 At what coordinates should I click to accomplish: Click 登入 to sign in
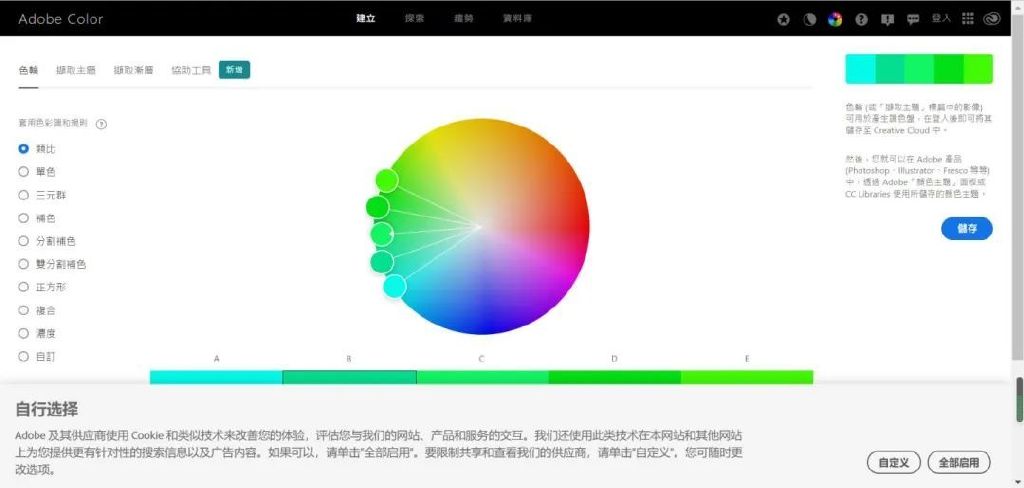pyautogui.click(x=941, y=19)
